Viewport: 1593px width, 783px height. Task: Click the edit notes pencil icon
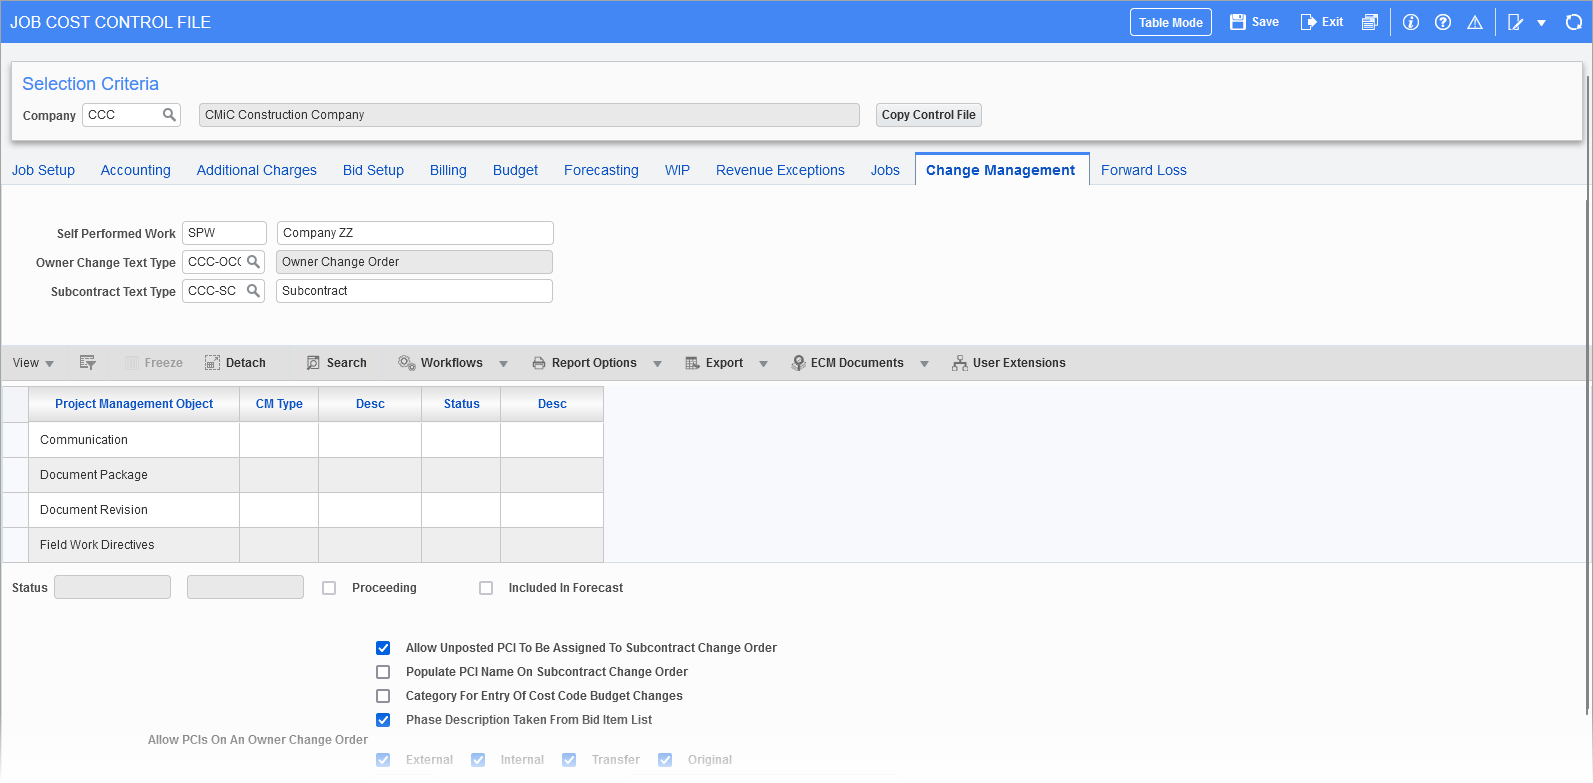click(1516, 22)
